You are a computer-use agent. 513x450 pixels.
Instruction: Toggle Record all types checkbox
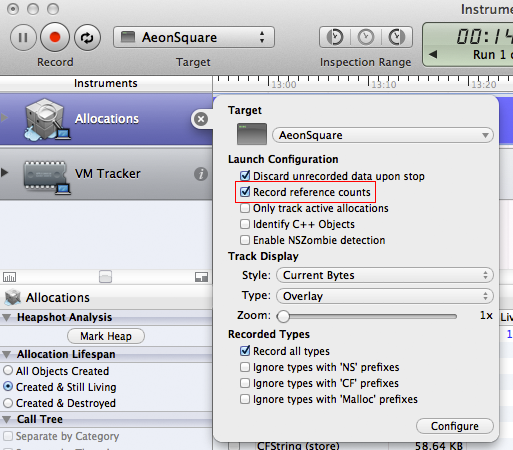pos(245,351)
